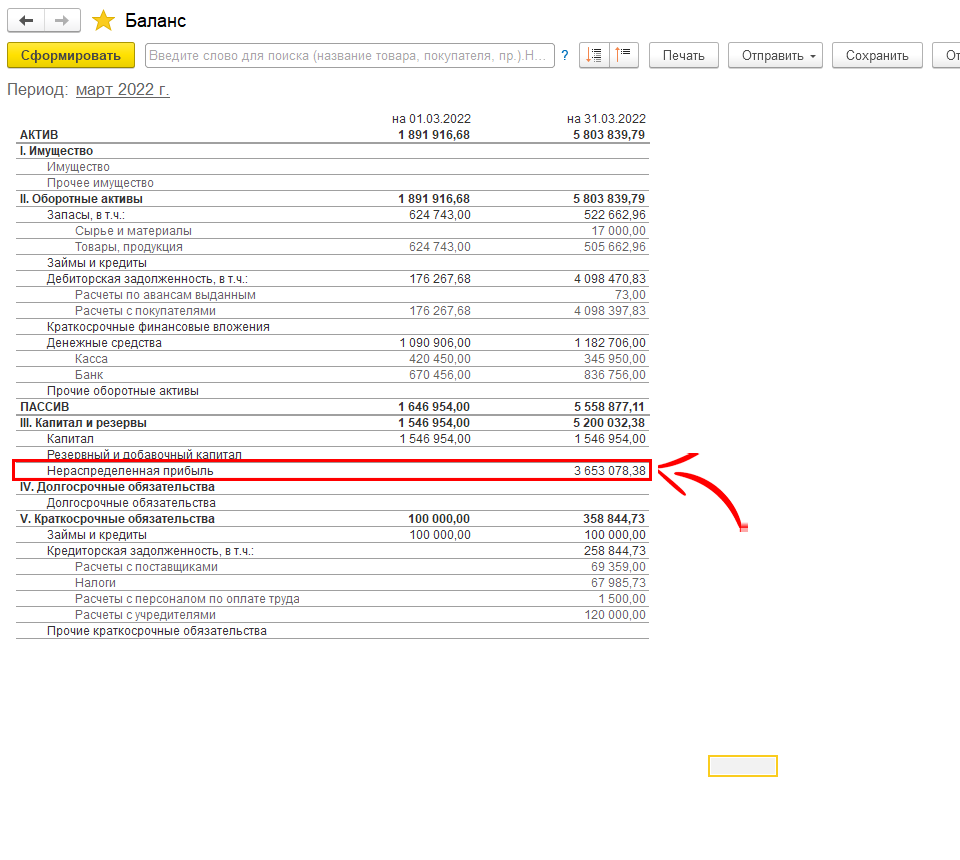Image resolution: width=960 pixels, height=860 pixels.
Task: Focus the search text field
Action: [349, 55]
